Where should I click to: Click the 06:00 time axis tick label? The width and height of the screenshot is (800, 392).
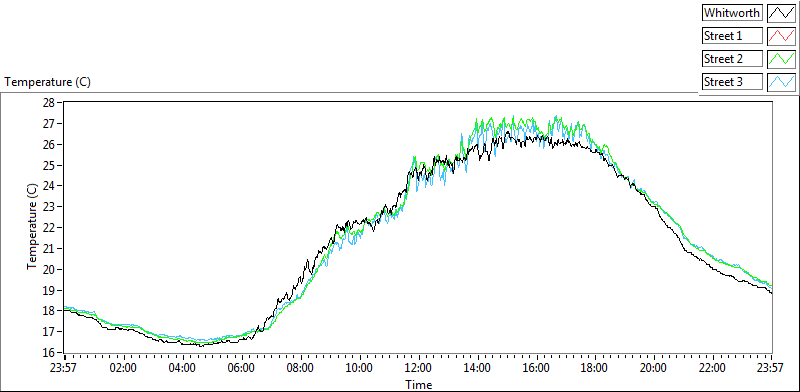(x=241, y=368)
